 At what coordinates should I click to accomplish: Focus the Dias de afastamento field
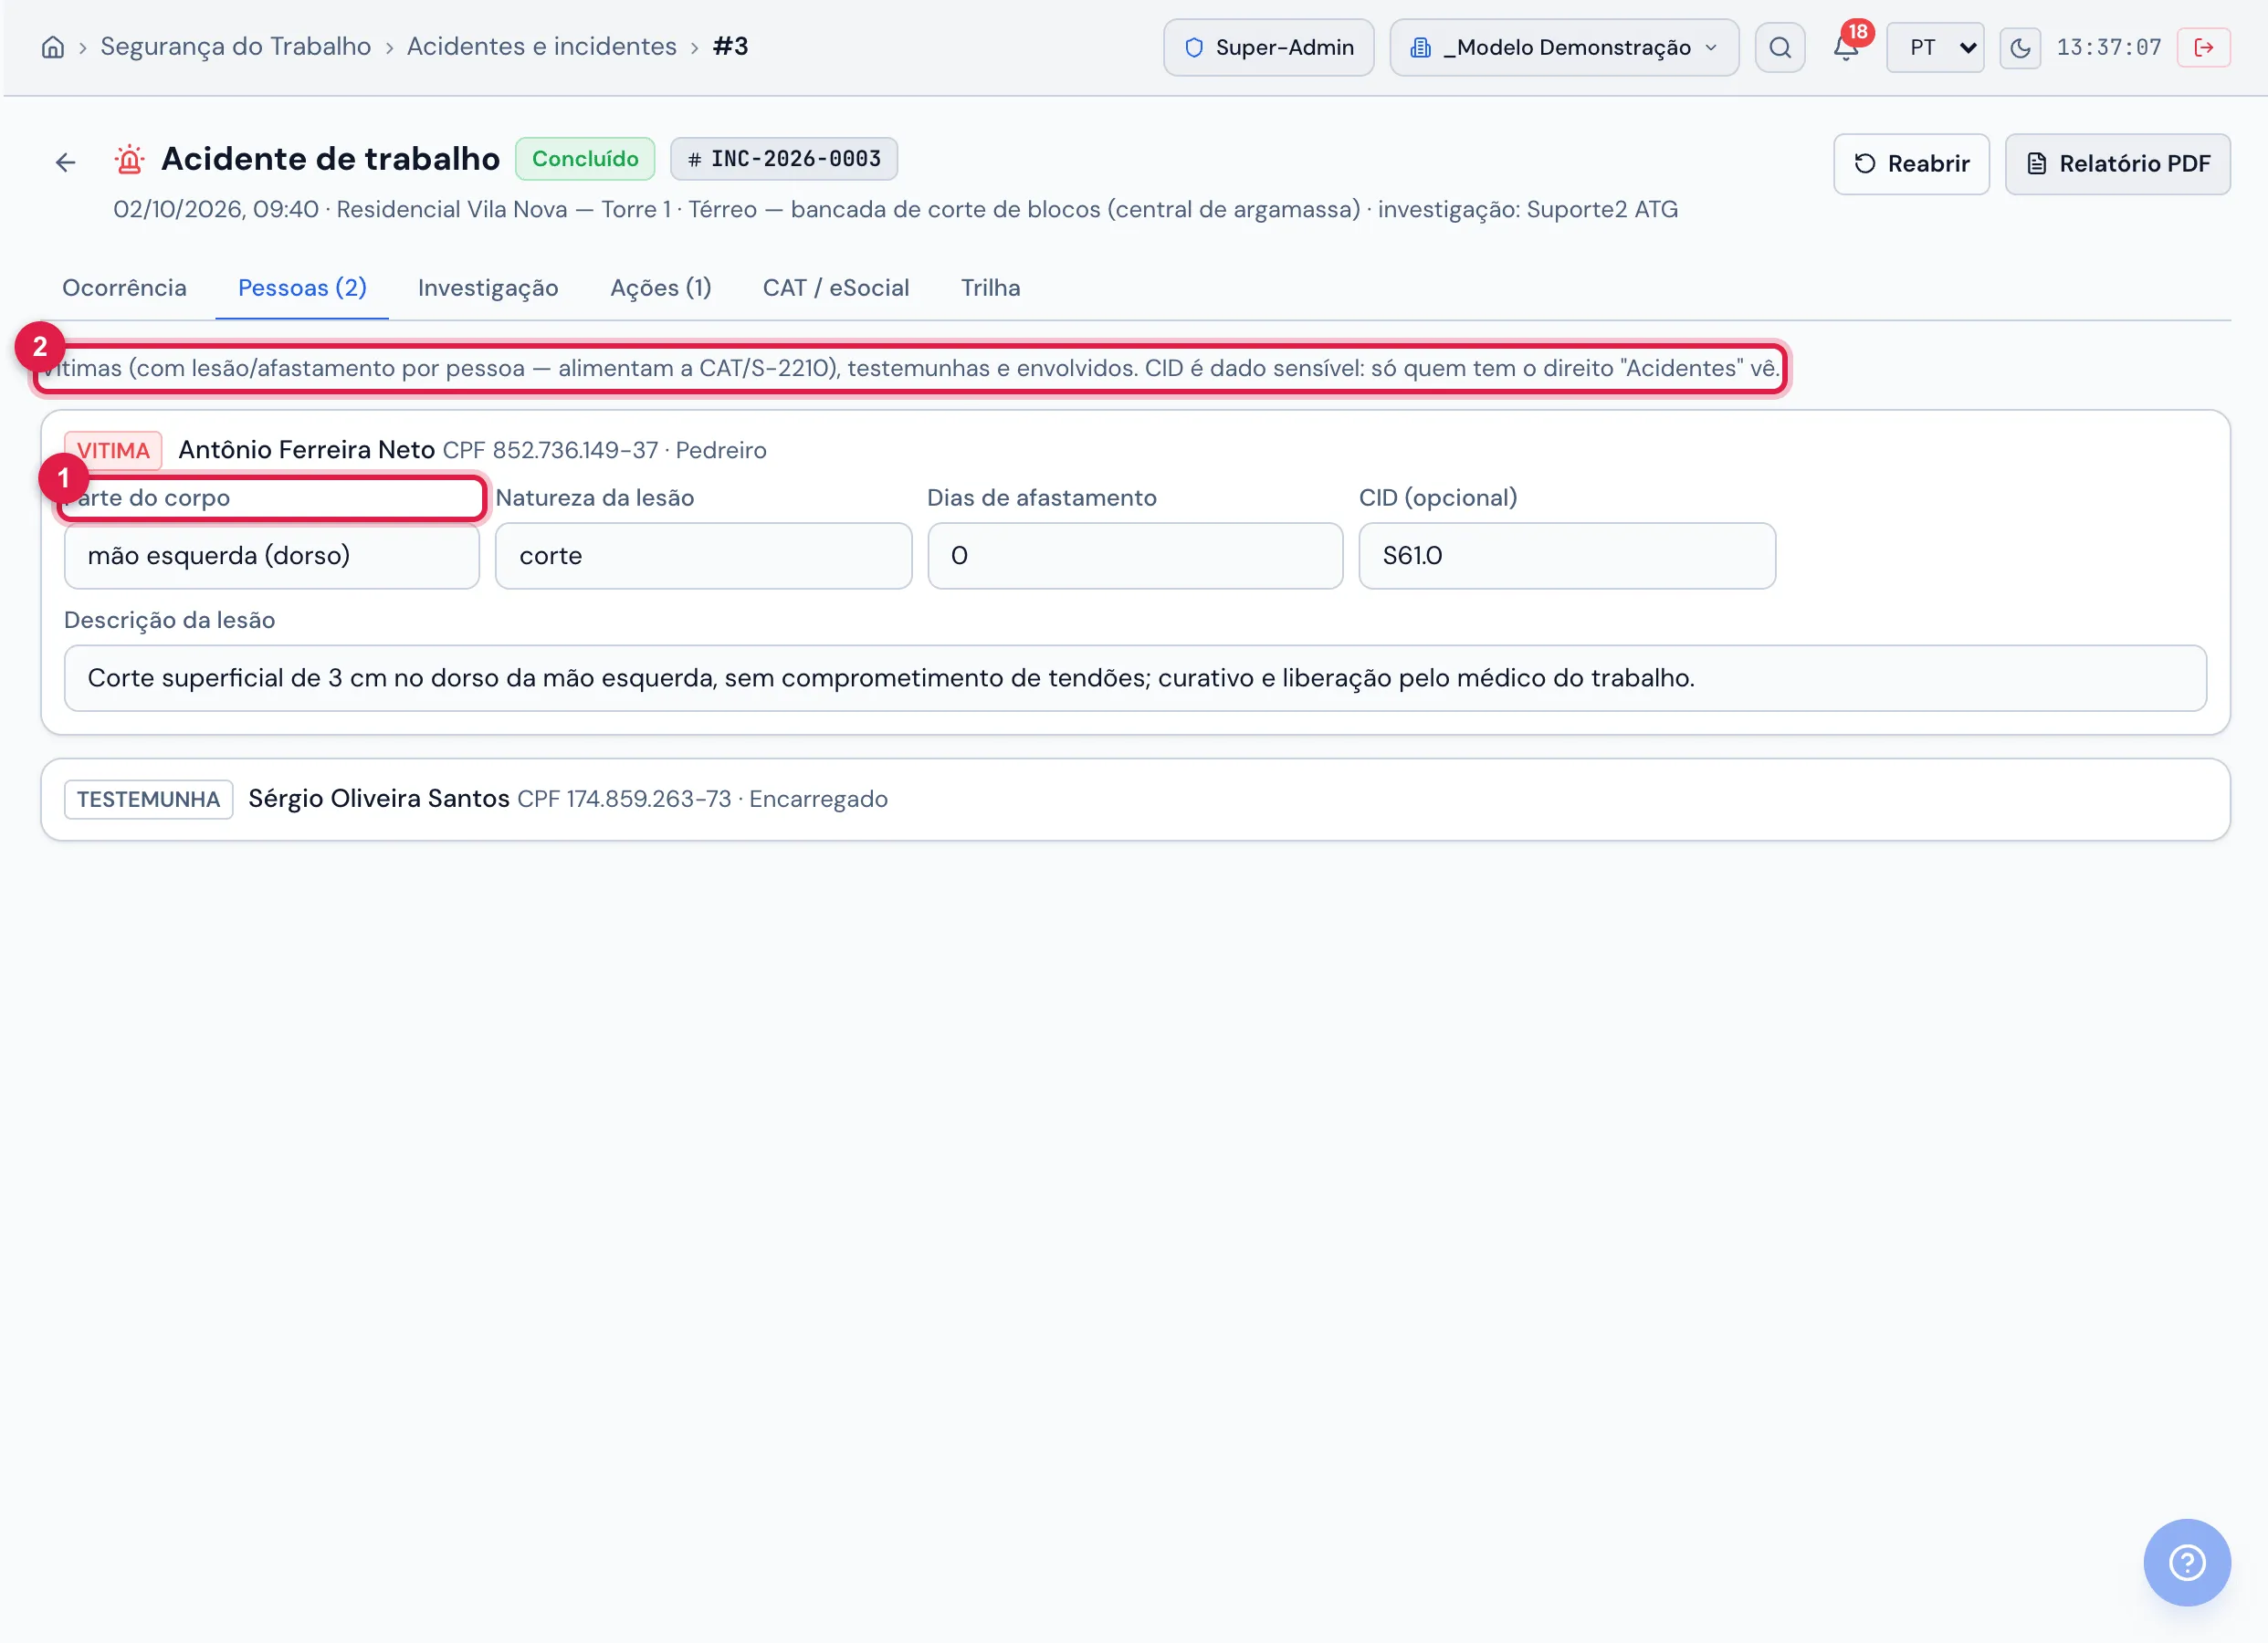1134,556
